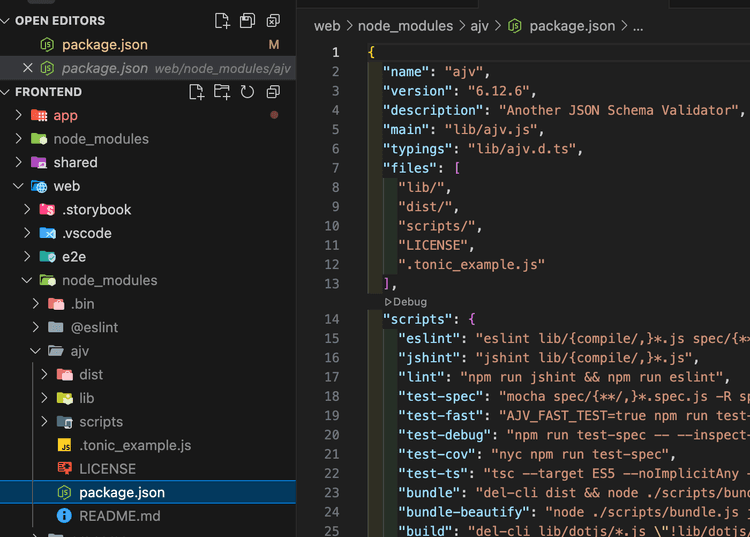Select the ajv package.json open editor entry
This screenshot has width=750, height=537.
[148, 68]
